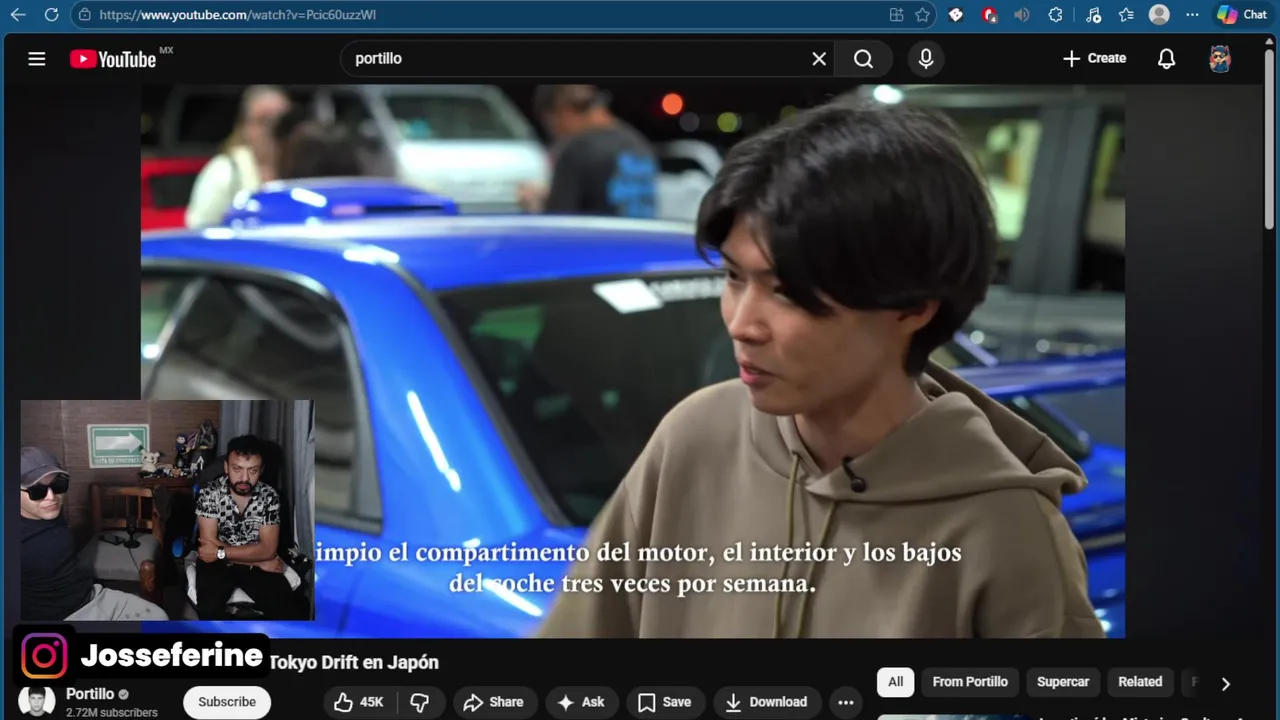Image resolution: width=1280 pixels, height=720 pixels.
Task: Run the search with the magnifier button
Action: click(863, 59)
